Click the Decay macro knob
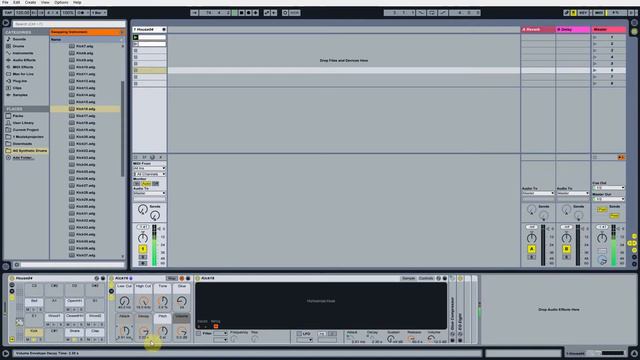This screenshot has height=360, width=640. coord(143,331)
